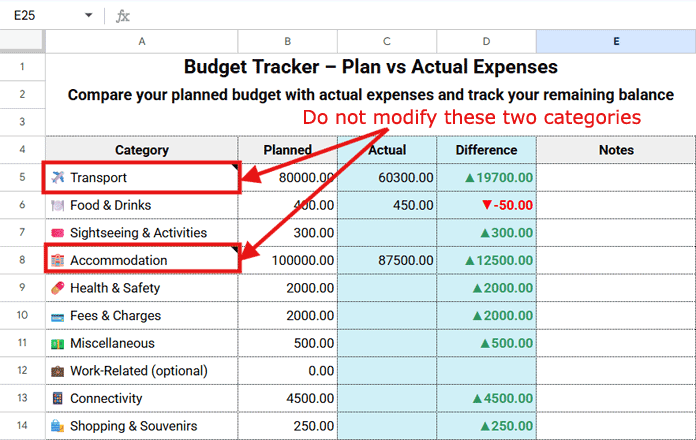Select the Miscellaneous category cell
Screen dimensions: 696x440
142,343
